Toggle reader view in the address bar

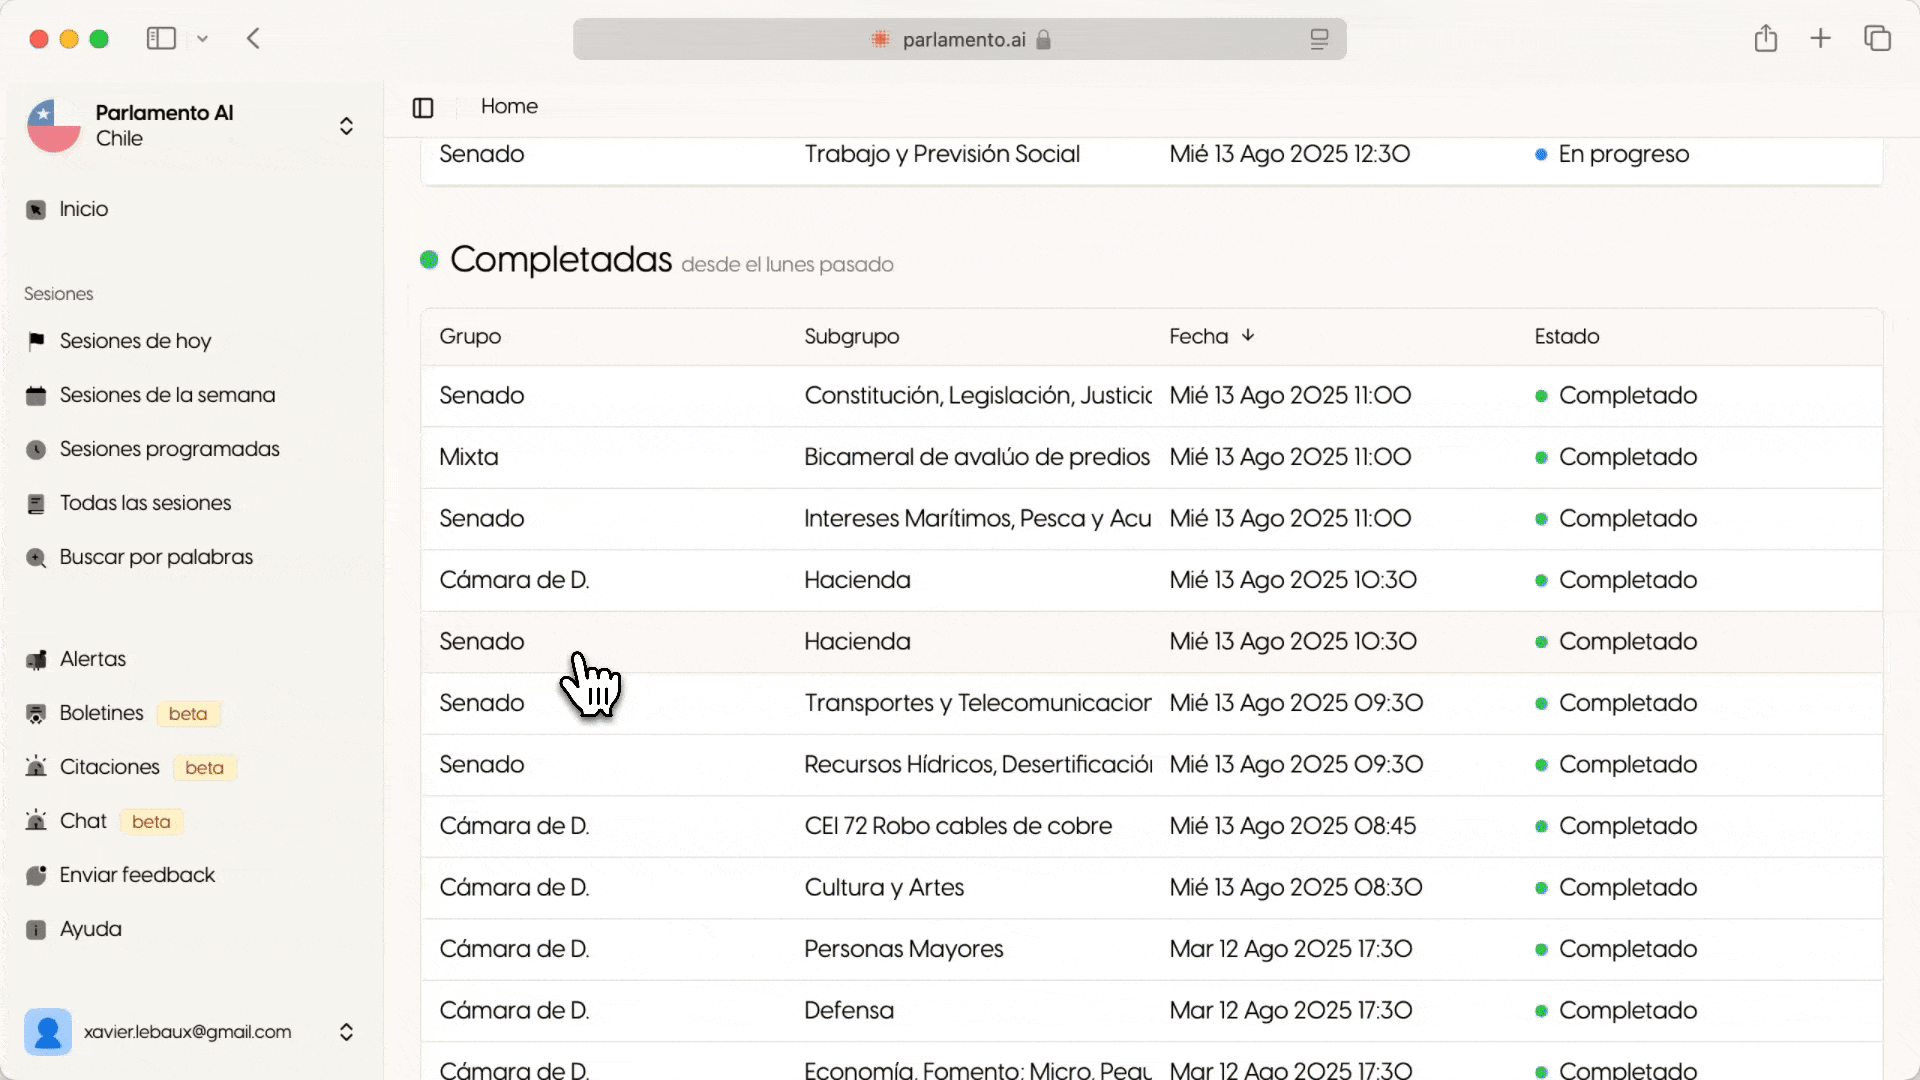tap(1319, 39)
